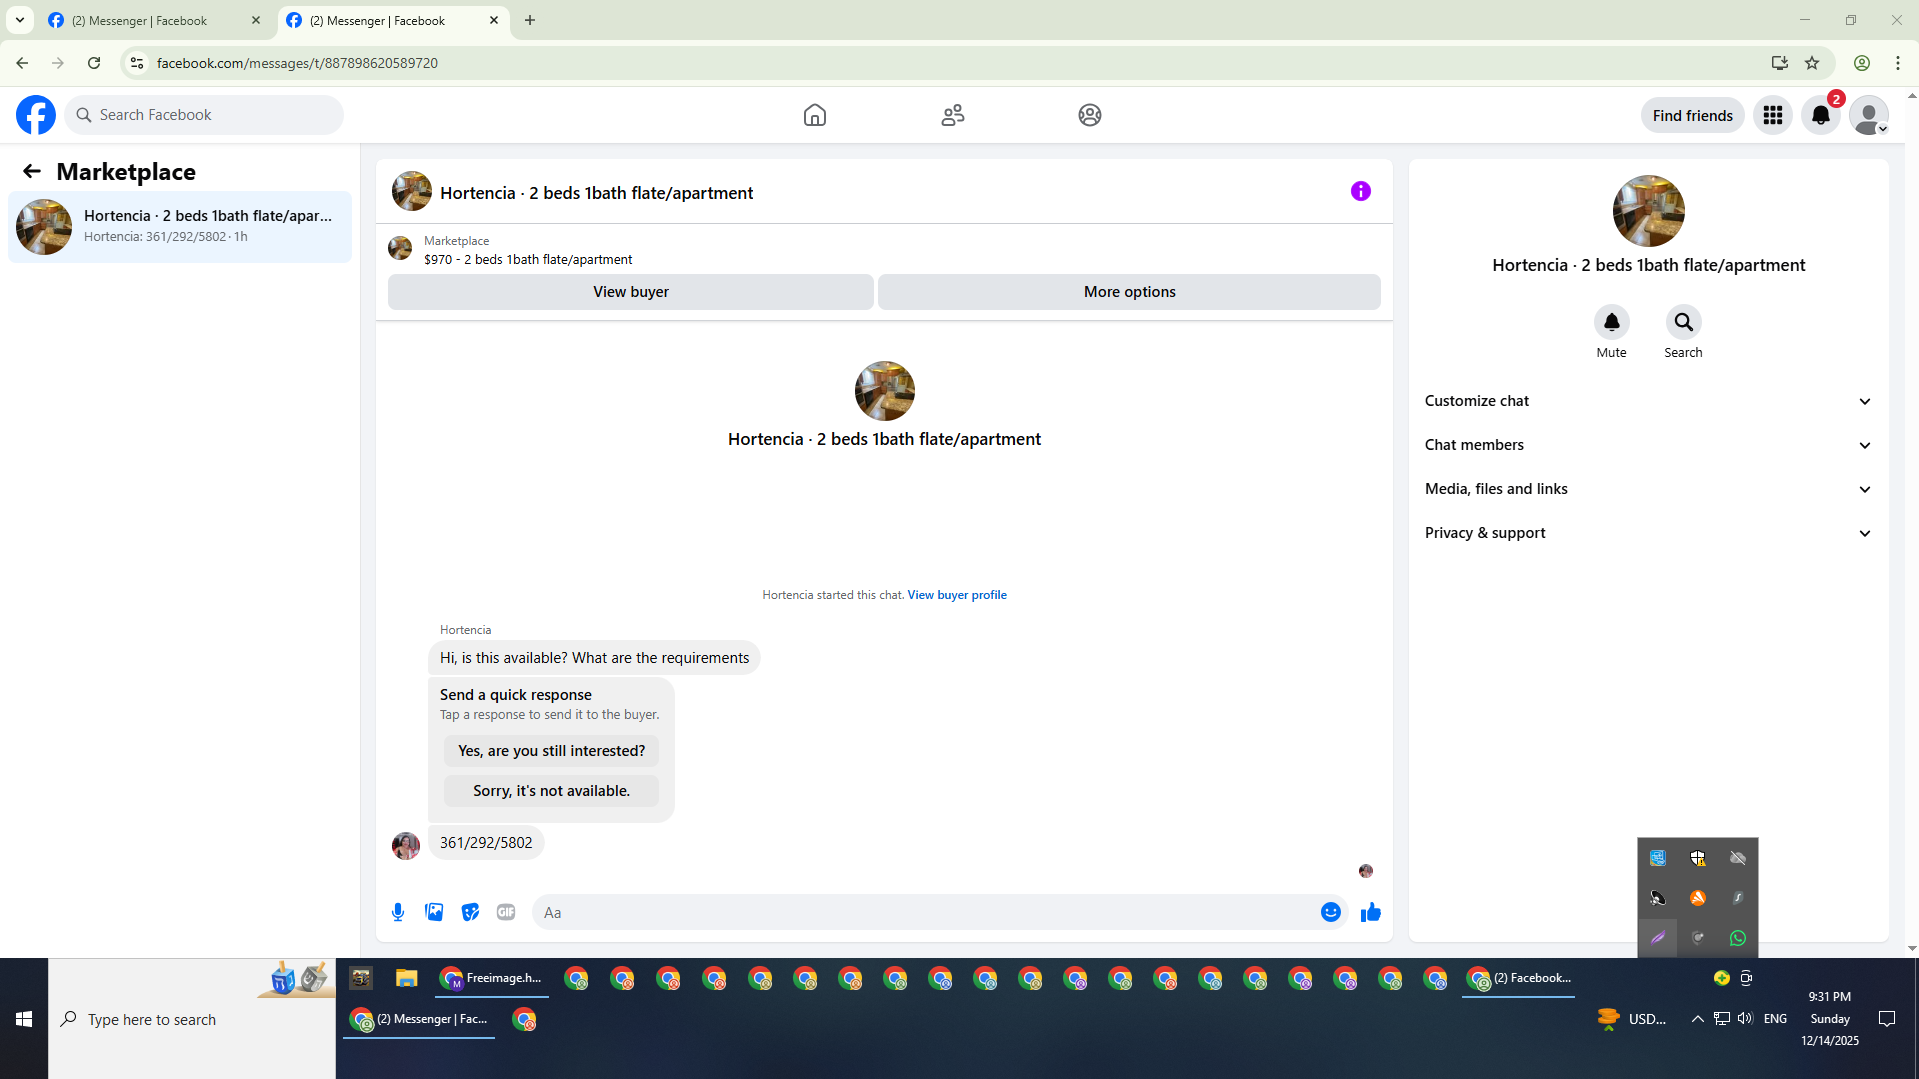The height and width of the screenshot is (1079, 1919).
Task: Choose a GIF icon
Action: click(x=506, y=912)
